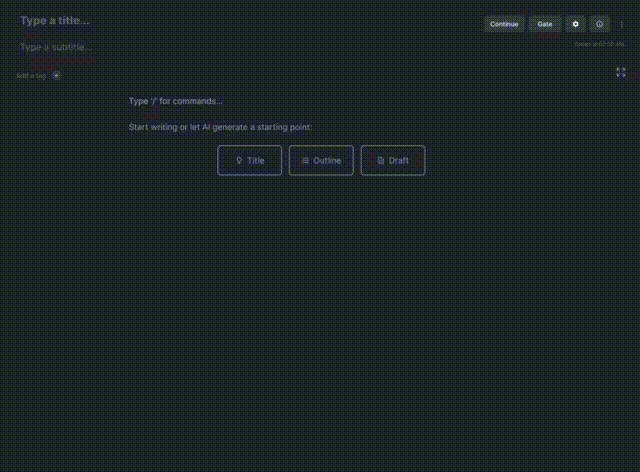Click the document icon in the Draft button

[380, 160]
